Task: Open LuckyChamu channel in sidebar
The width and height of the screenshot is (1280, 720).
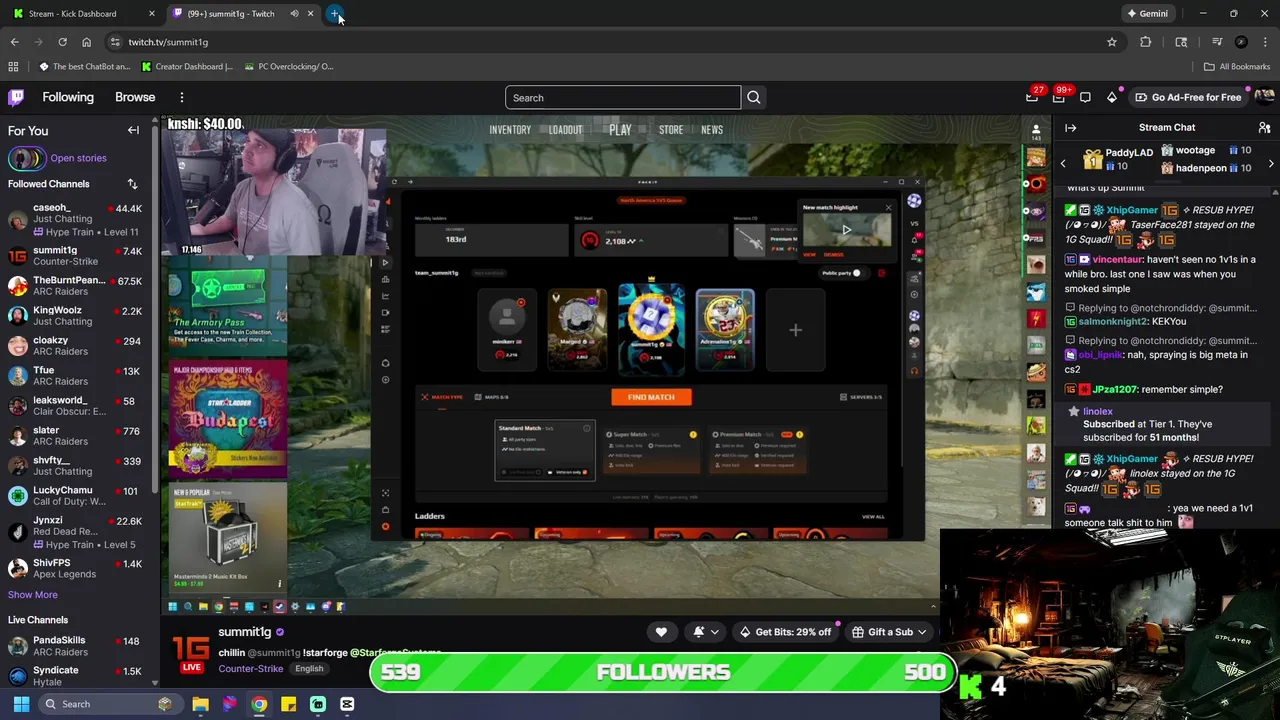Action: pyautogui.click(x=75, y=496)
